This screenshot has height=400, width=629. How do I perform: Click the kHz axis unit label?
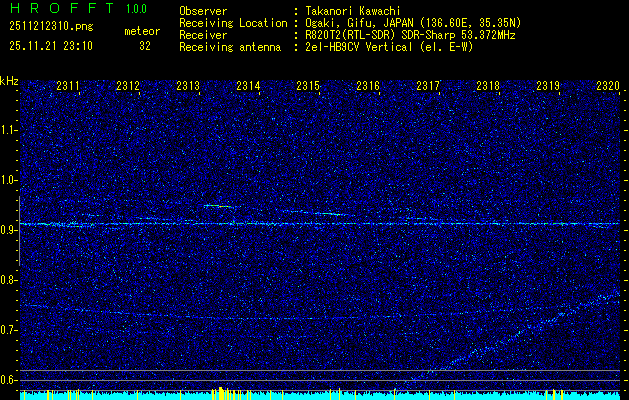tap(9, 81)
